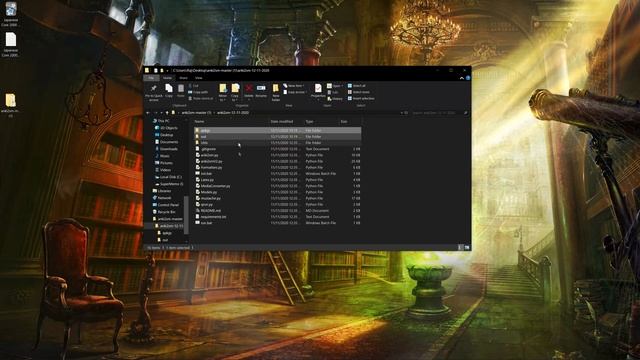Switch to the Share ribbon tab
Viewport: 640px width, 360px height.
(183, 78)
